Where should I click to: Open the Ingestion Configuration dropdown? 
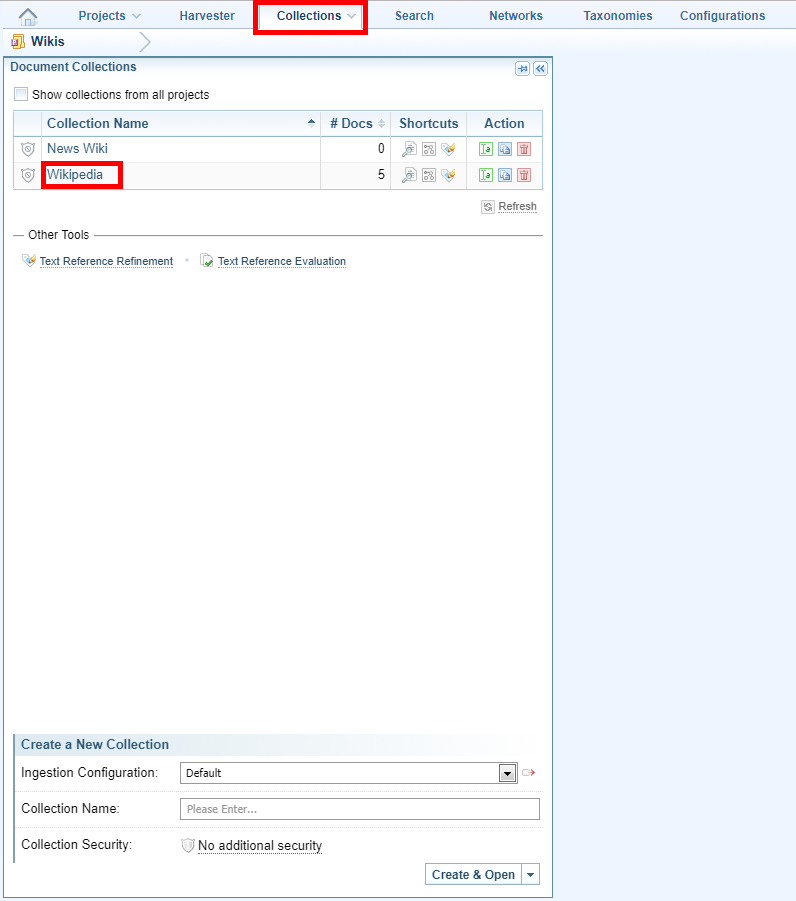(x=507, y=773)
